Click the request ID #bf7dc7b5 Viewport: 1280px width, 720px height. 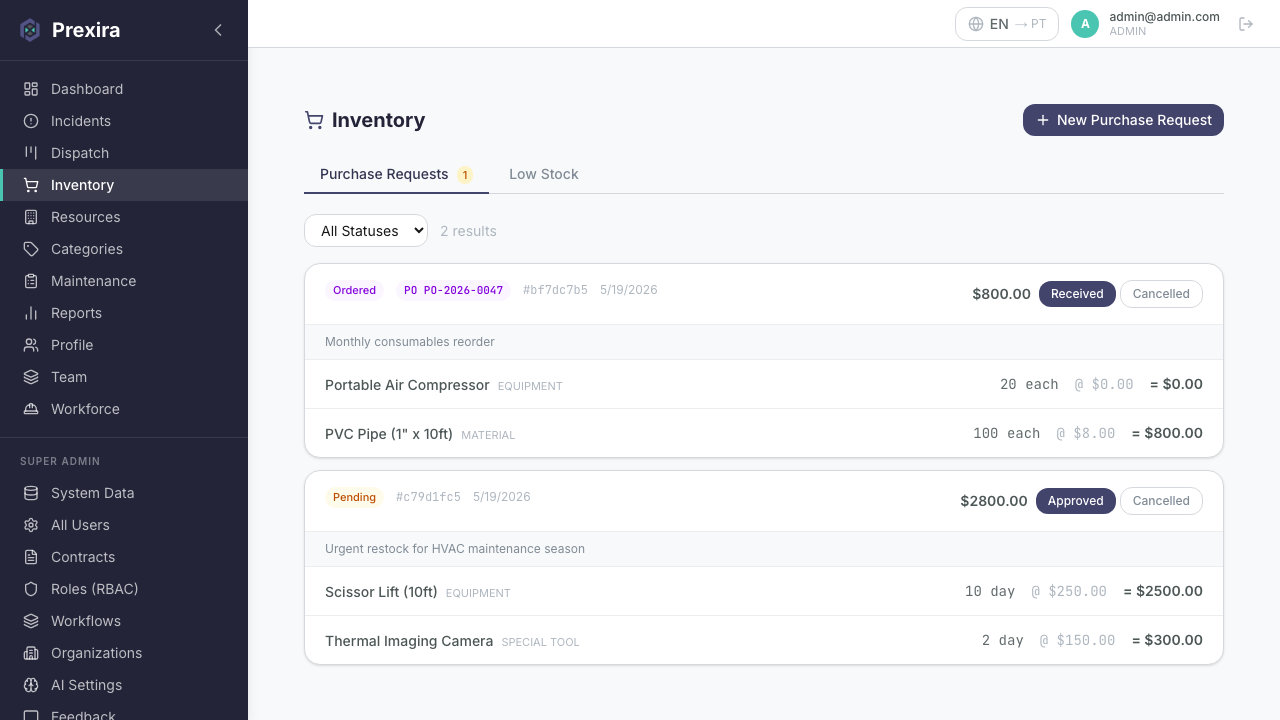pos(555,290)
